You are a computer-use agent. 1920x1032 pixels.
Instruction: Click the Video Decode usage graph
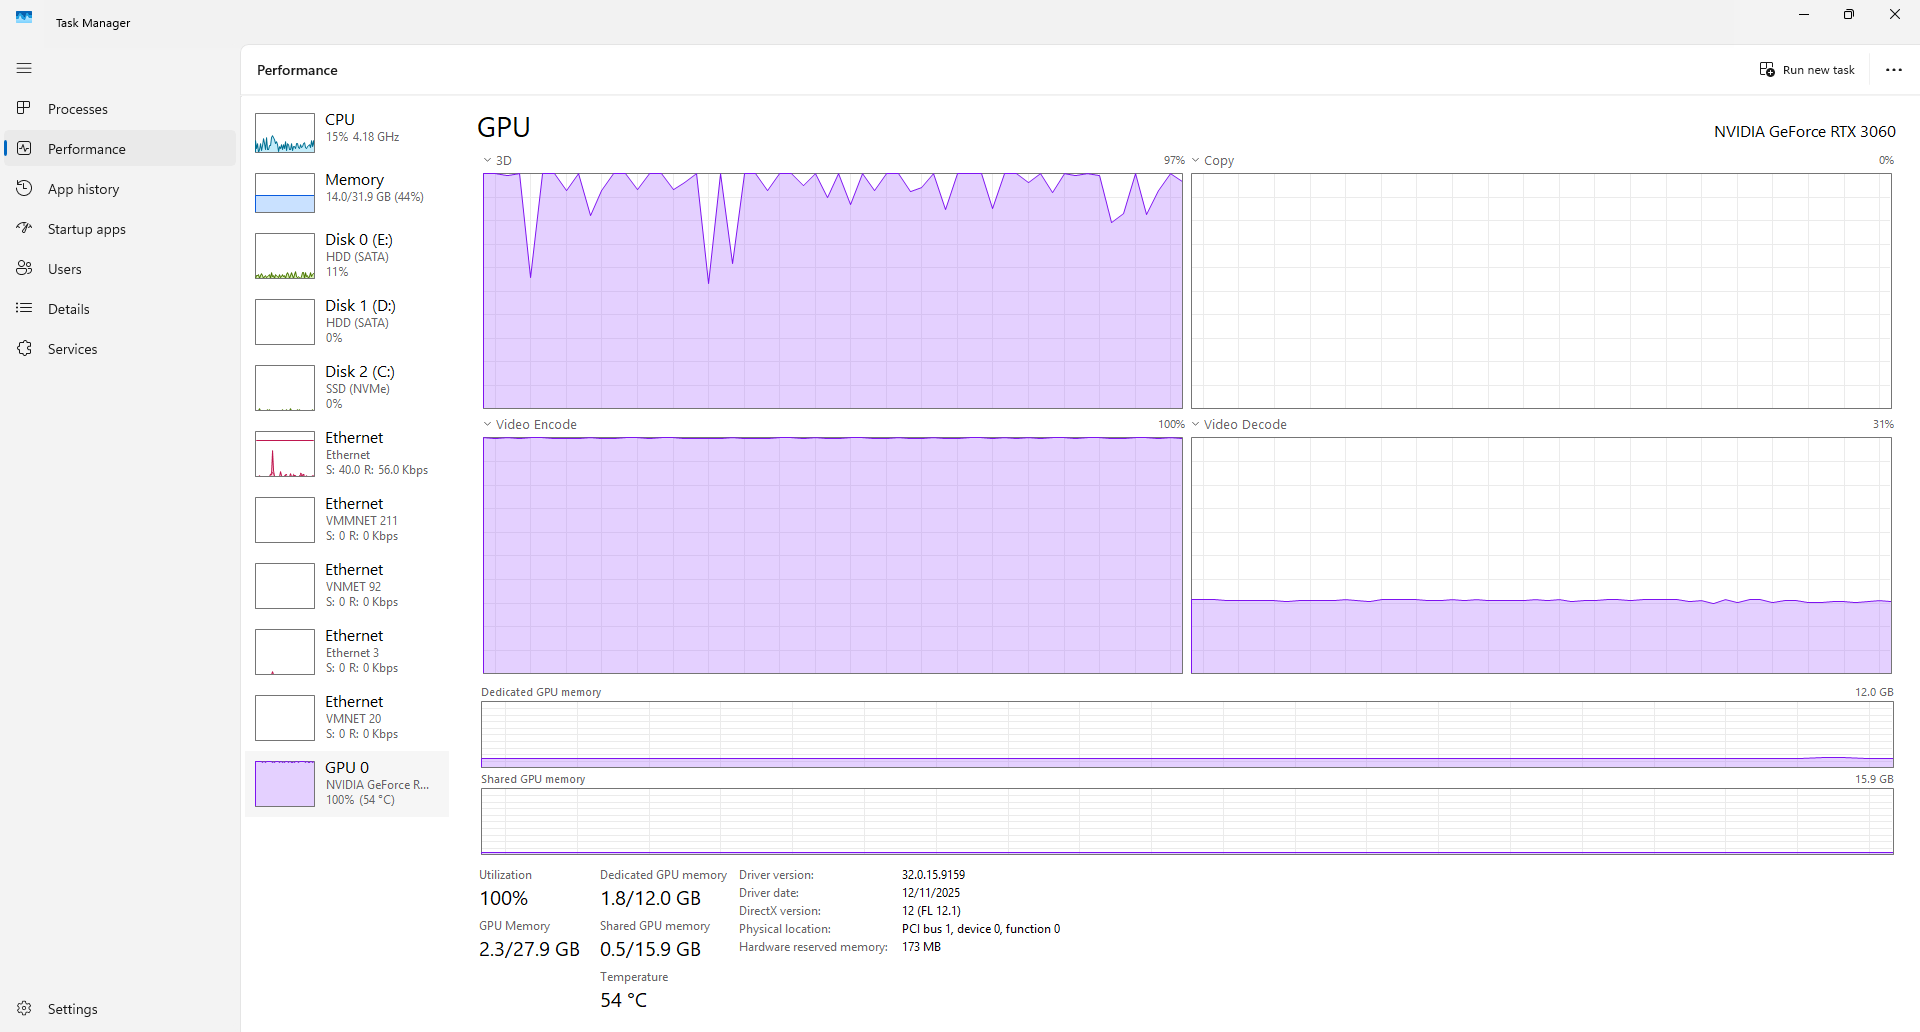pos(1541,555)
